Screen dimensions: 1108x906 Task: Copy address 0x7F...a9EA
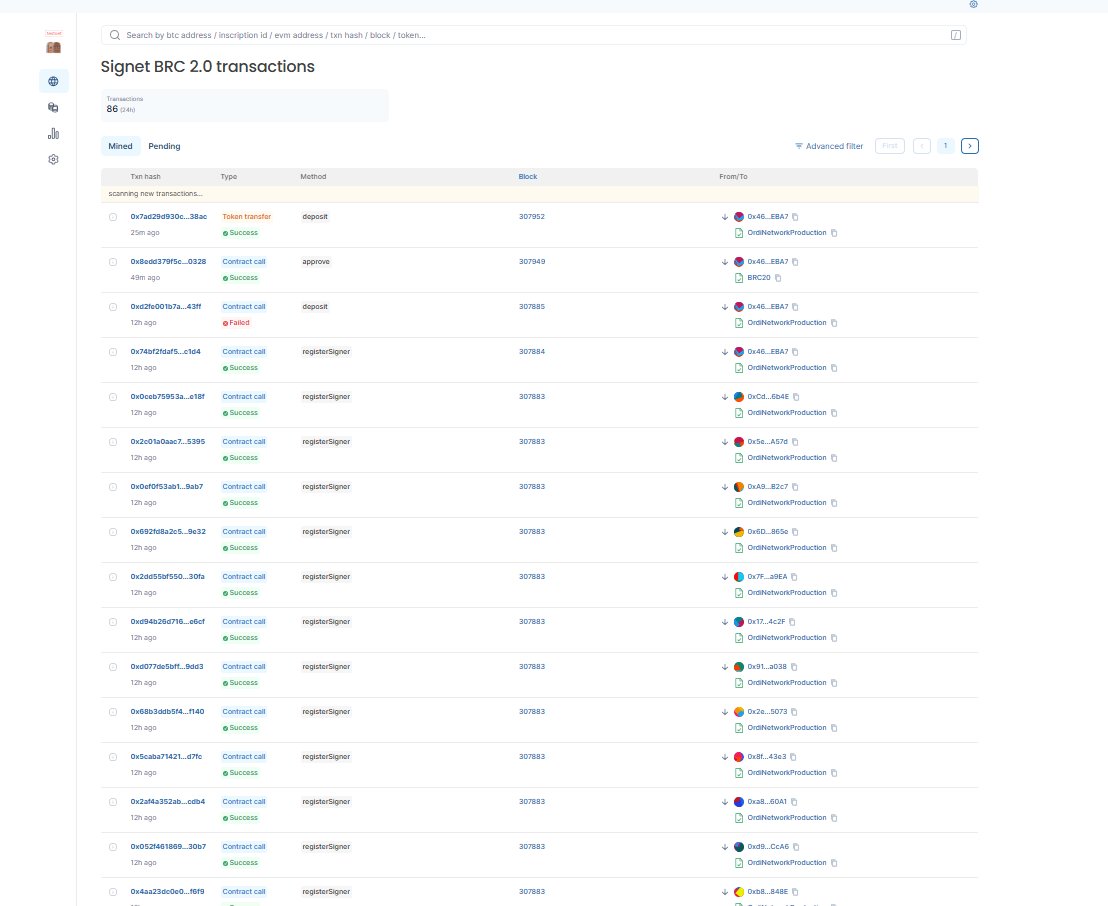pos(794,577)
